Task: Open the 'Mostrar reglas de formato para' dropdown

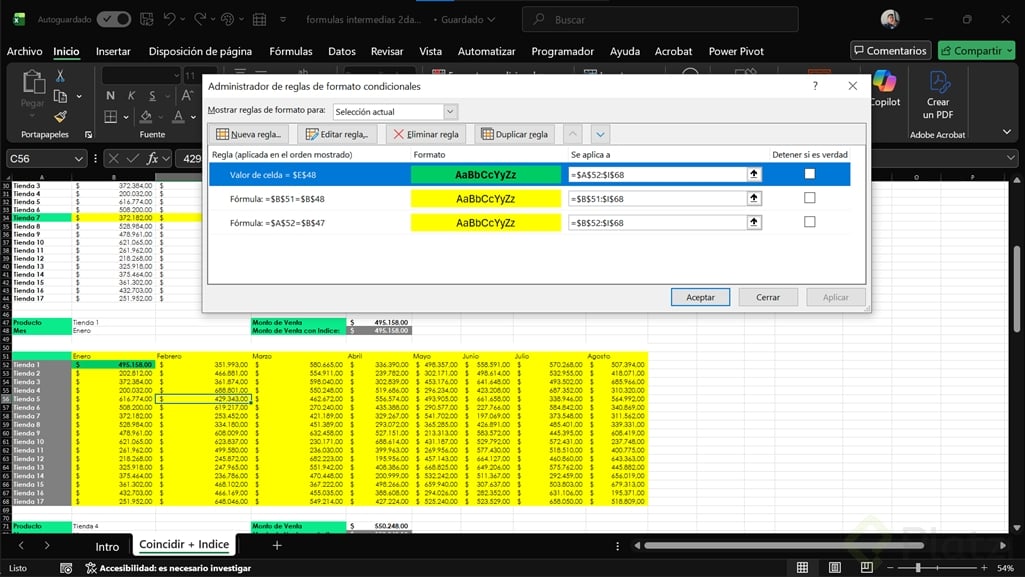Action: (450, 112)
